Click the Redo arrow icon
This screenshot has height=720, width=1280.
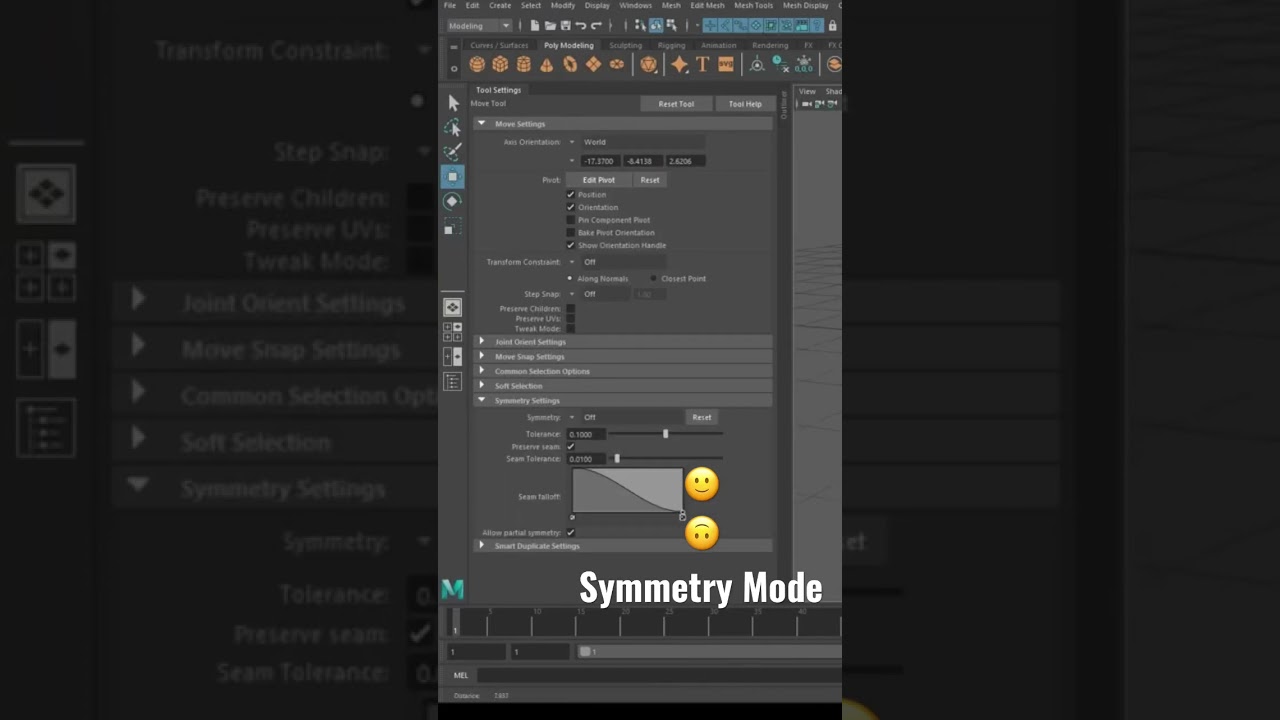(597, 25)
